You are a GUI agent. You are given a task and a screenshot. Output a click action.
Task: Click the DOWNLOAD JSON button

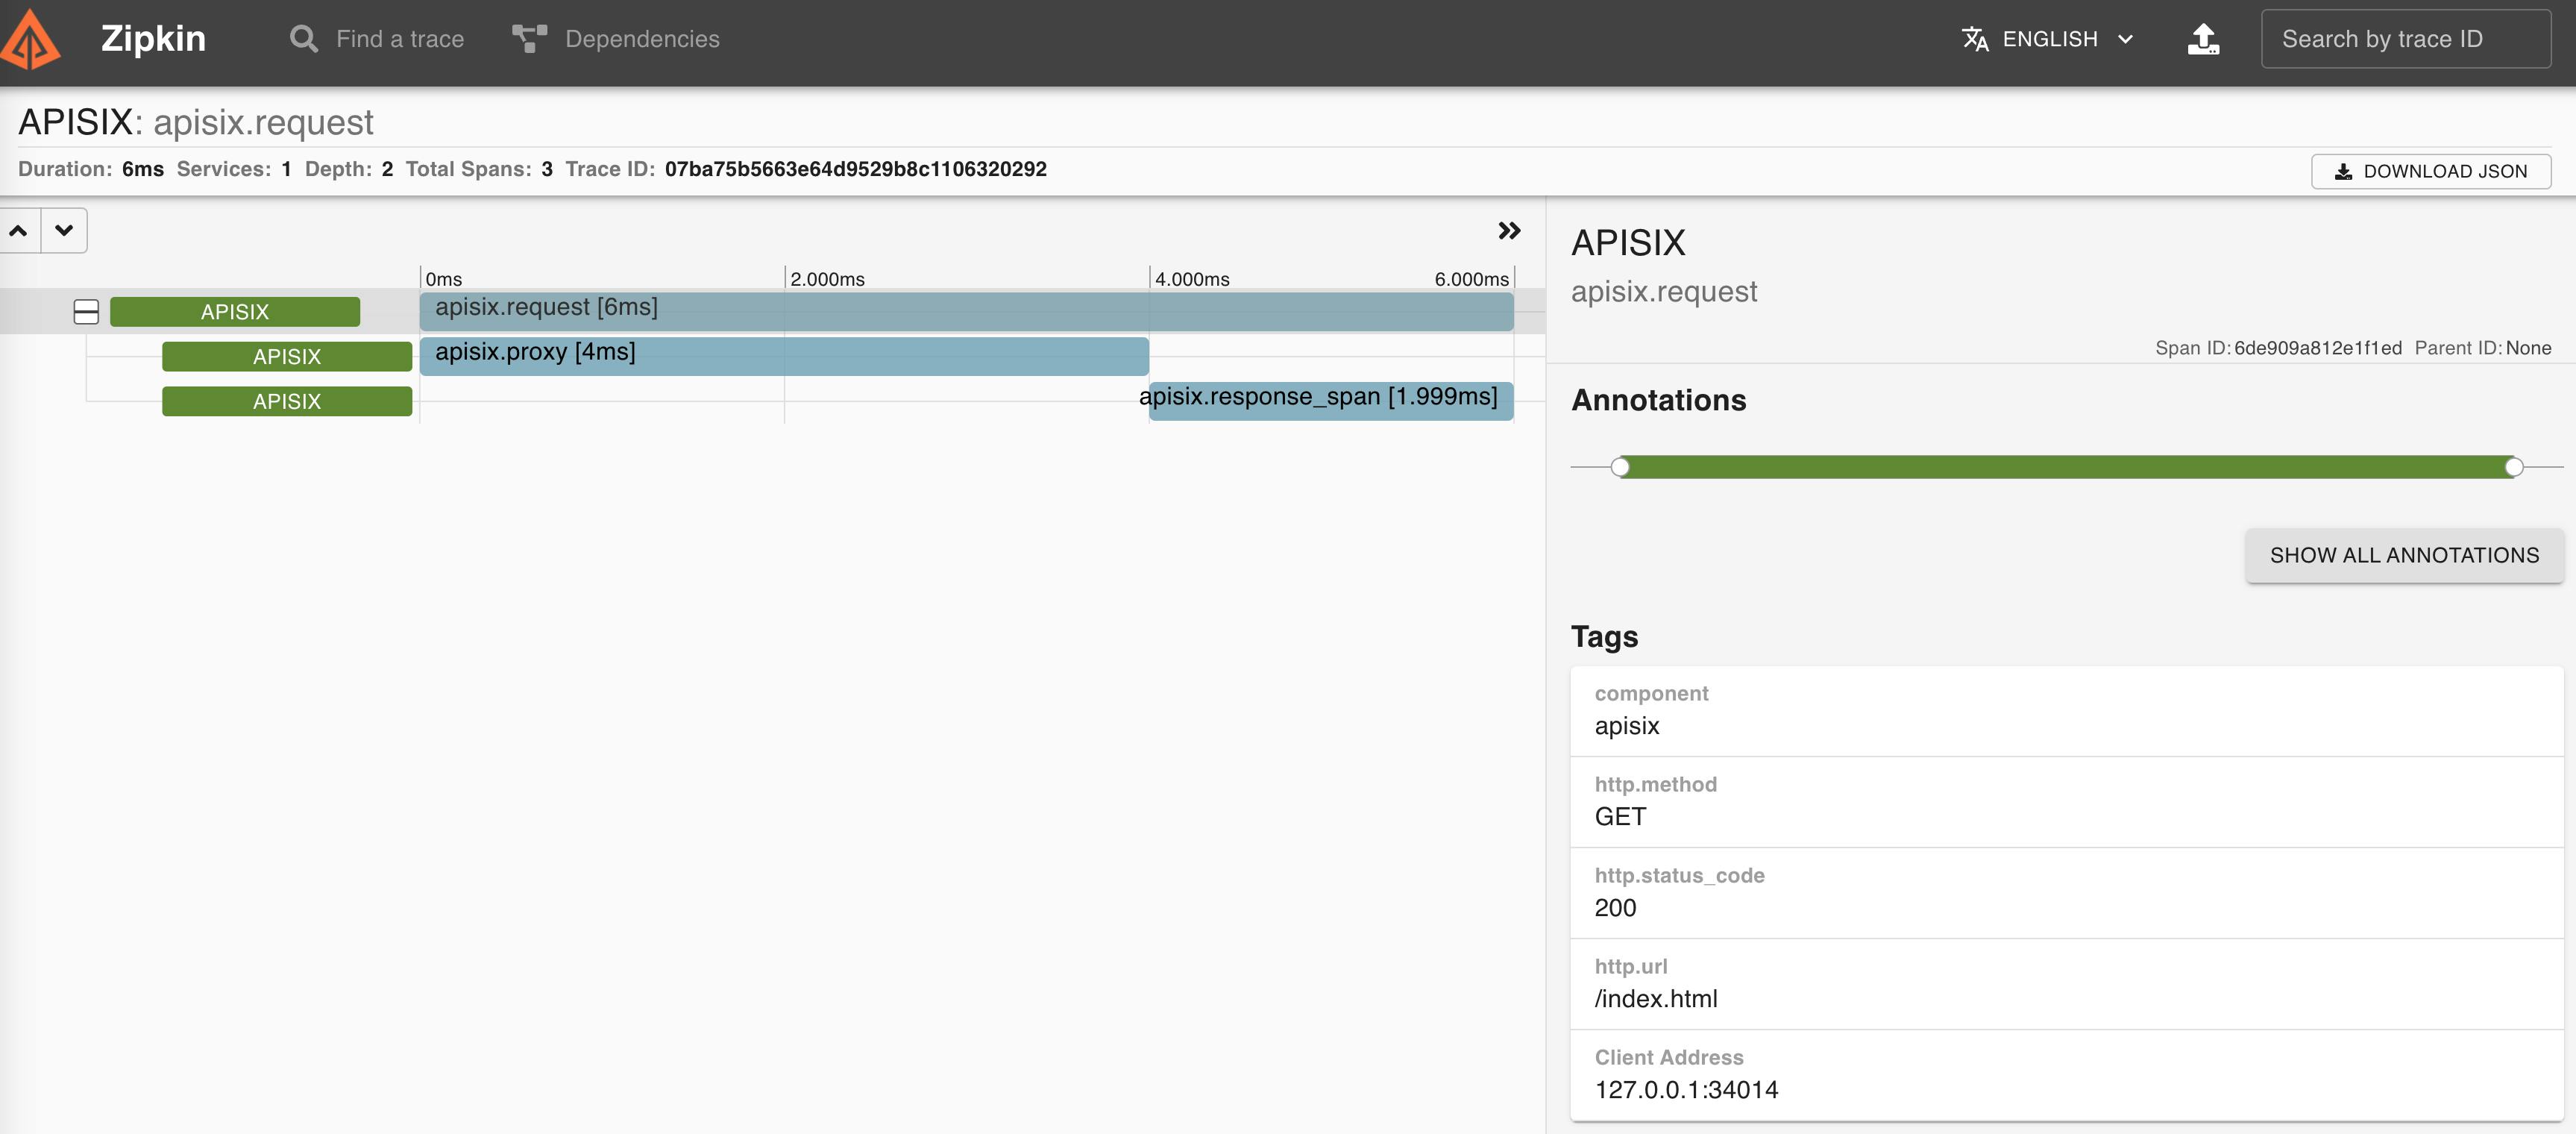coord(2431,171)
